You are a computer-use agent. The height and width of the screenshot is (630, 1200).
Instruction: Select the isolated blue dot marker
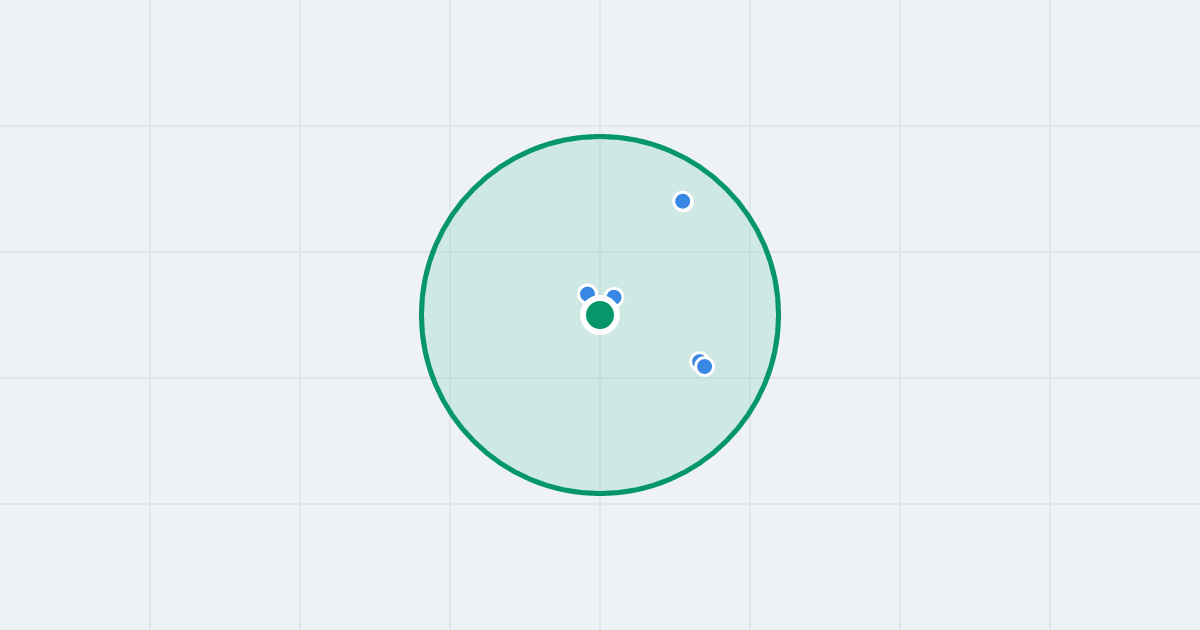click(683, 201)
